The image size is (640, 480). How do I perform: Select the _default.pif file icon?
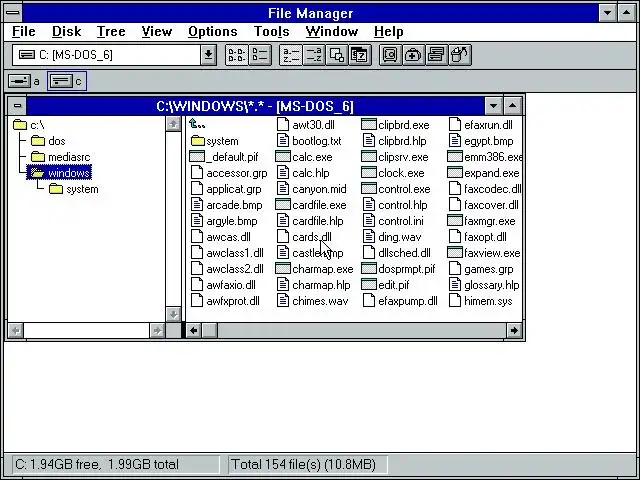(197, 157)
